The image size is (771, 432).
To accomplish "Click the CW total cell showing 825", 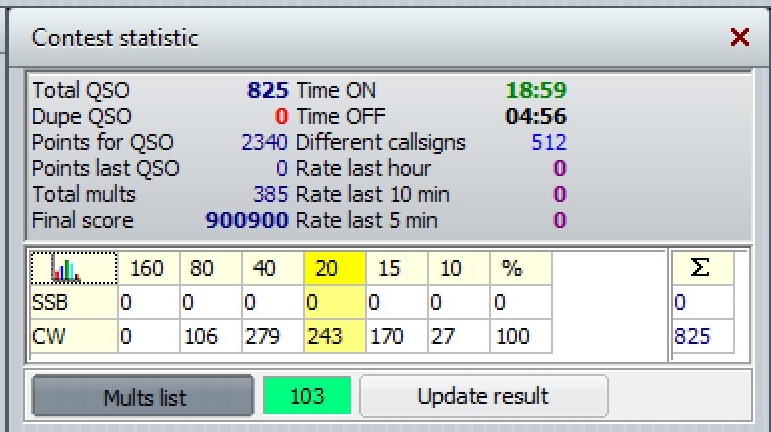I will pos(701,338).
